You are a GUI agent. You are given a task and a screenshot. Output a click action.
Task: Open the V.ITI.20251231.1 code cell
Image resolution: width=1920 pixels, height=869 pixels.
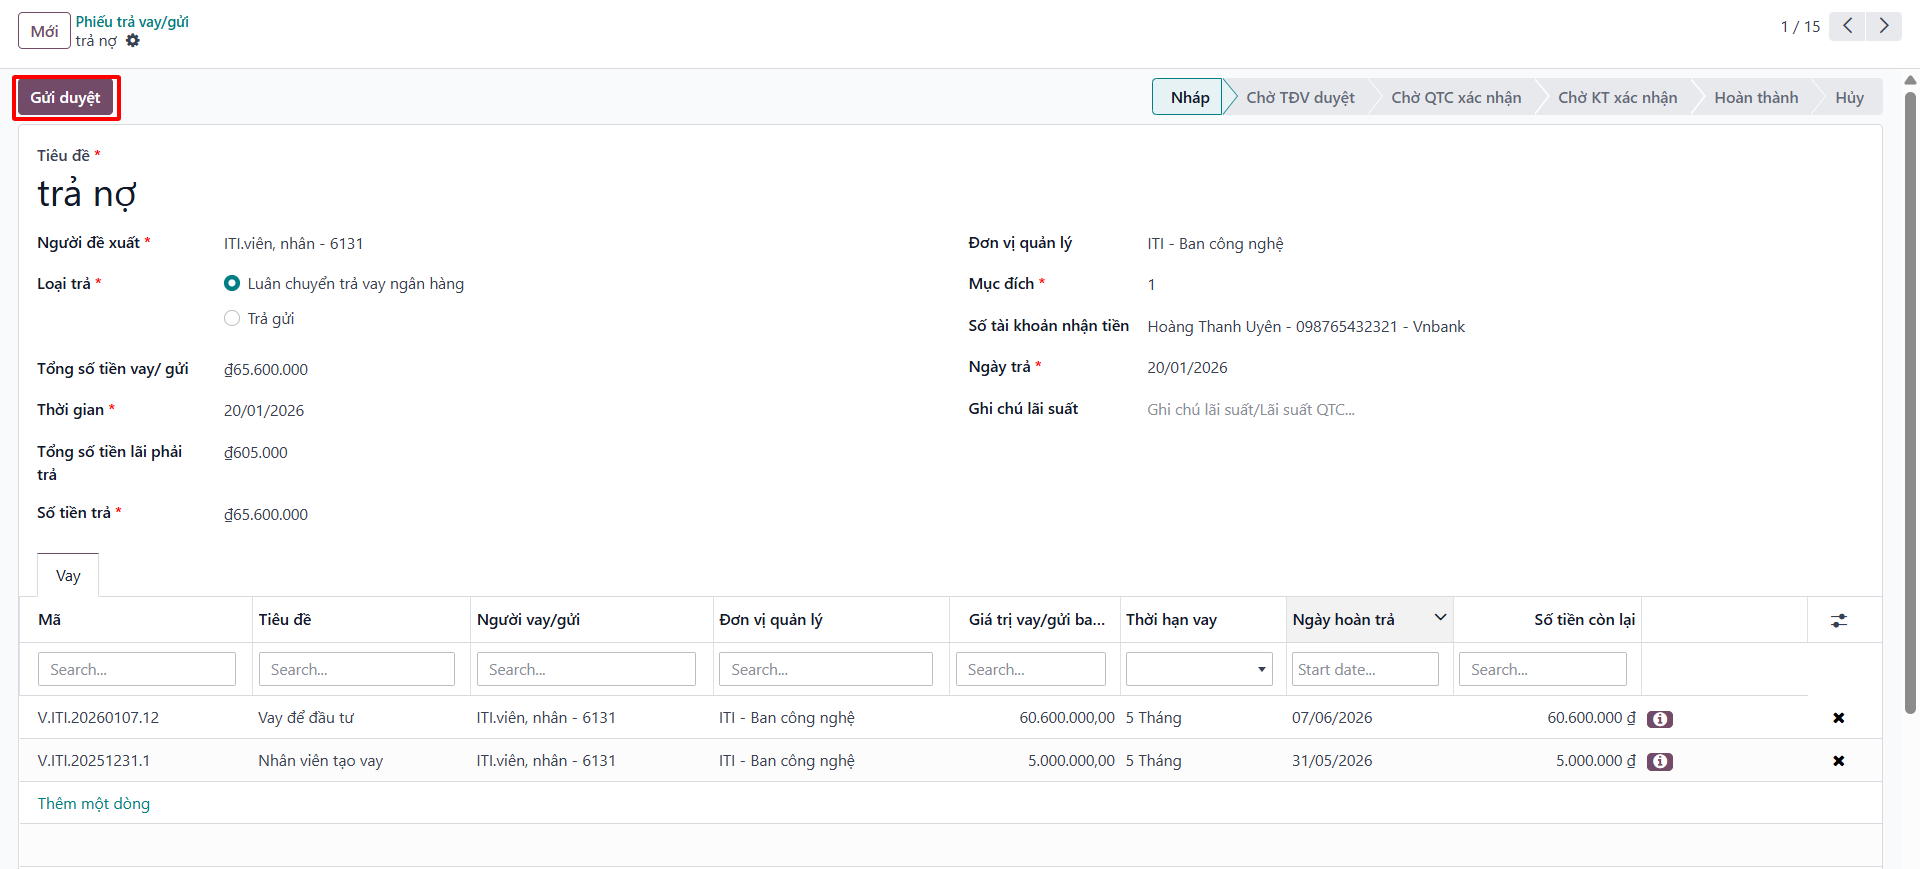94,761
